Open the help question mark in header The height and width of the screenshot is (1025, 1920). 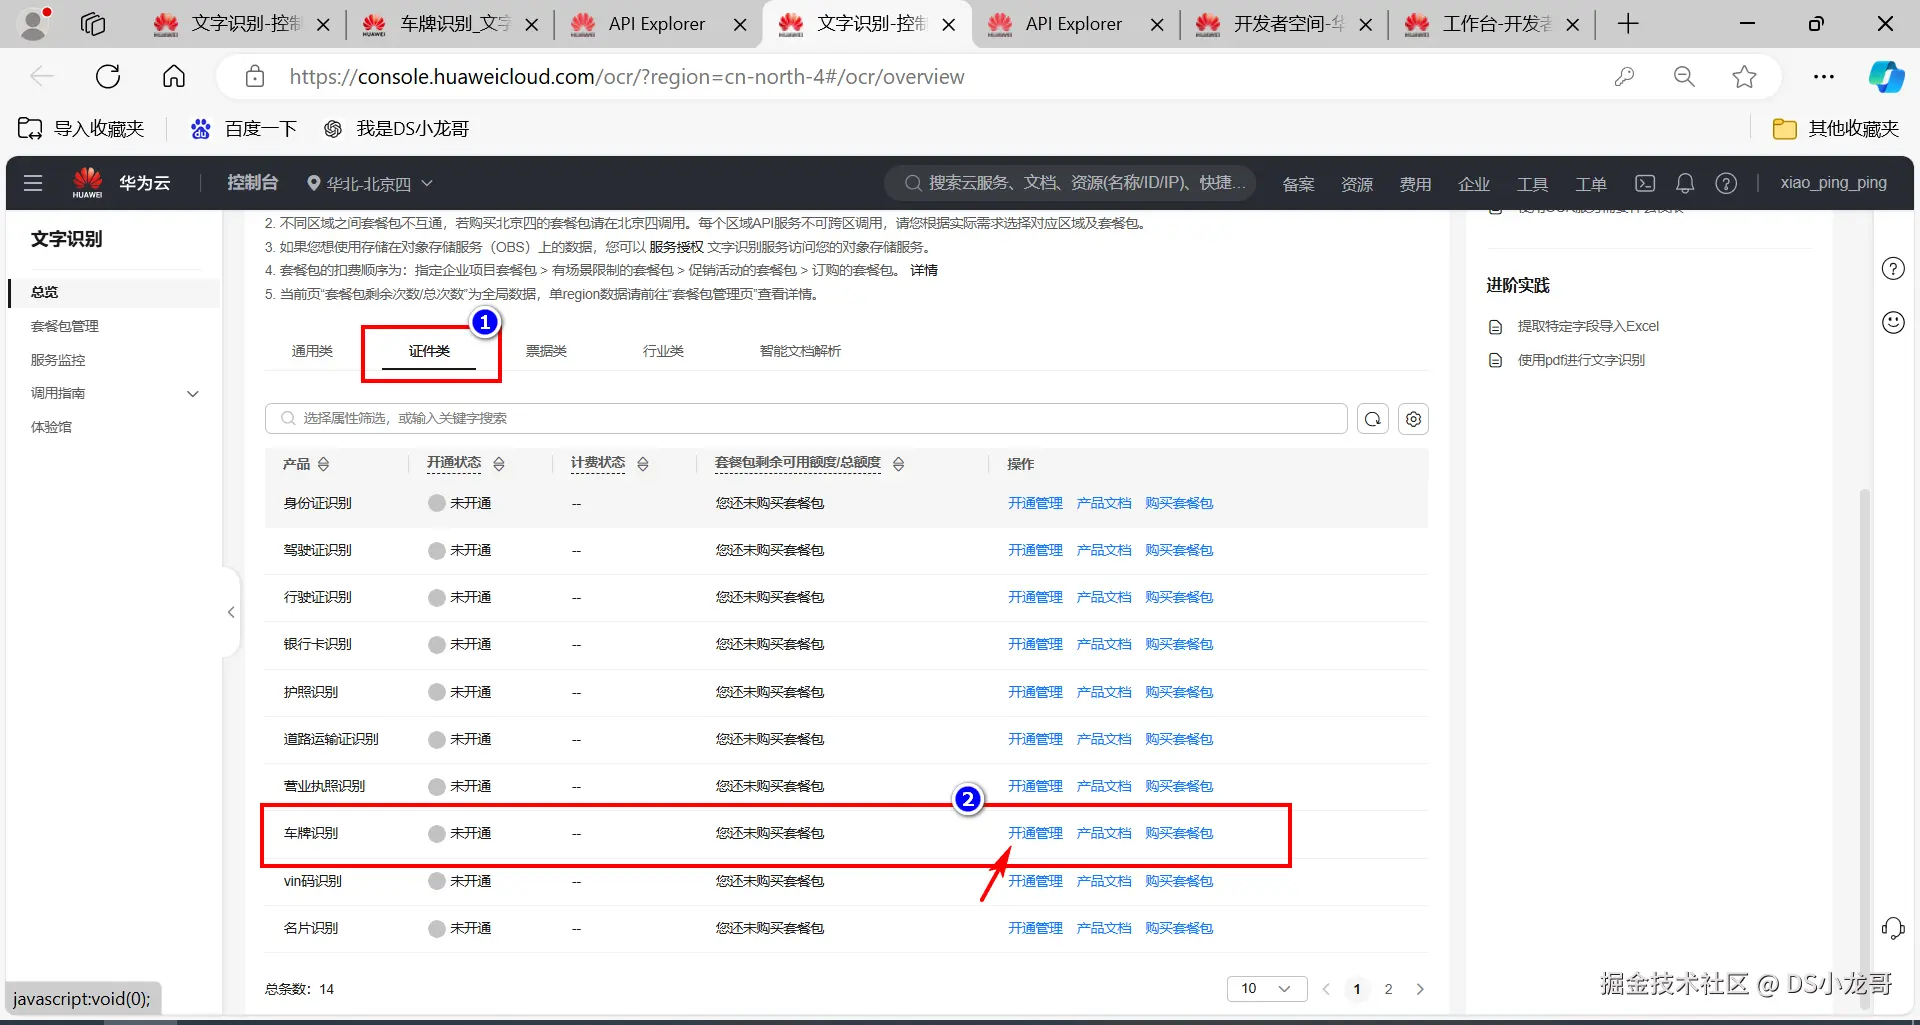(1726, 183)
